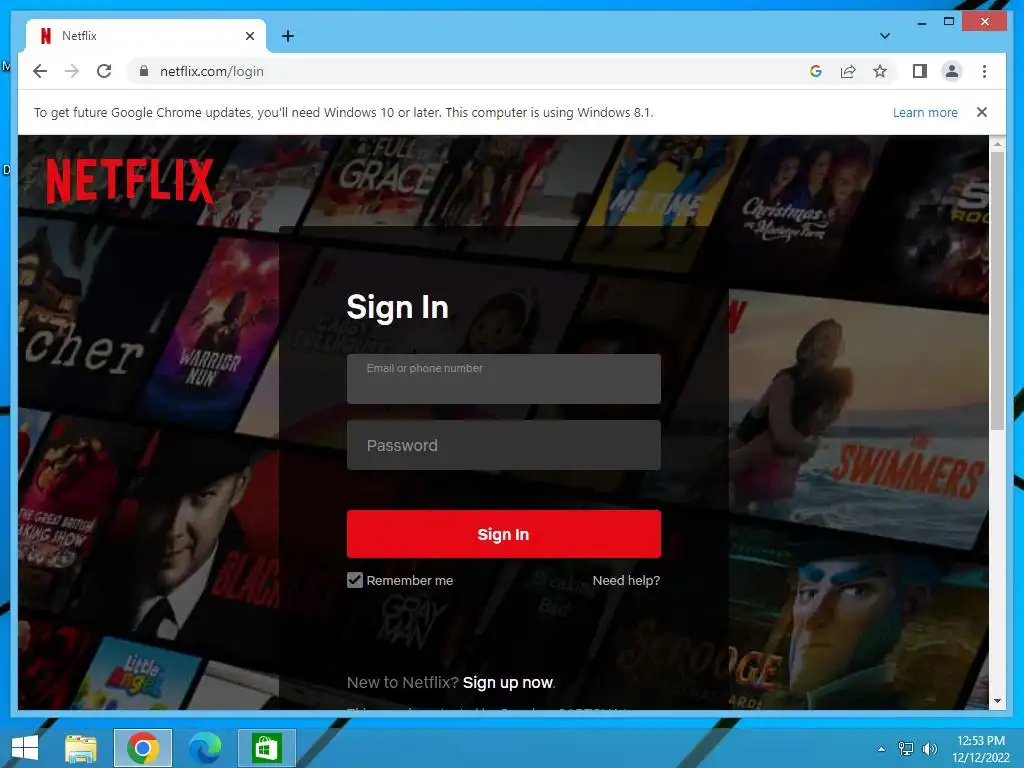
Task: Dismiss the Chrome update notification bar
Action: (x=981, y=112)
